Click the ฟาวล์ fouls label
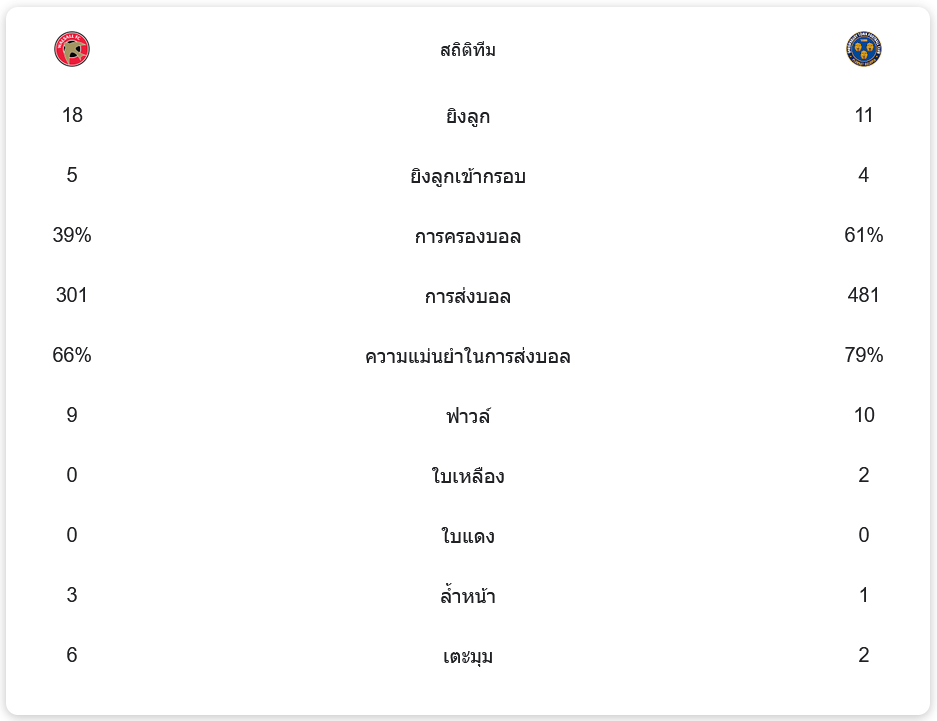The height and width of the screenshot is (721, 937). coord(468,416)
